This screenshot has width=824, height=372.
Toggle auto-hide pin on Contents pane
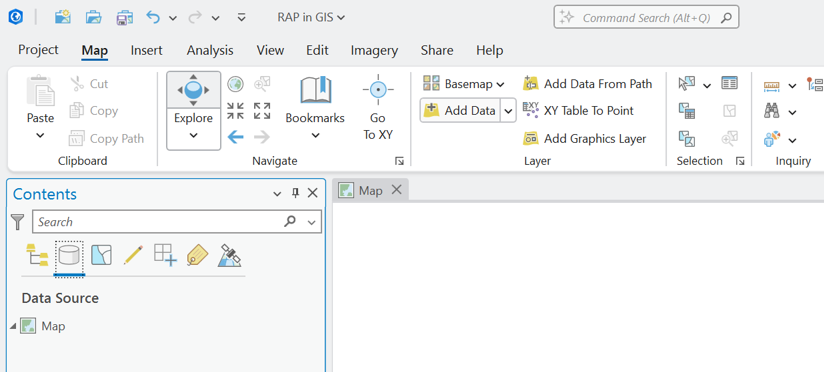pos(295,193)
